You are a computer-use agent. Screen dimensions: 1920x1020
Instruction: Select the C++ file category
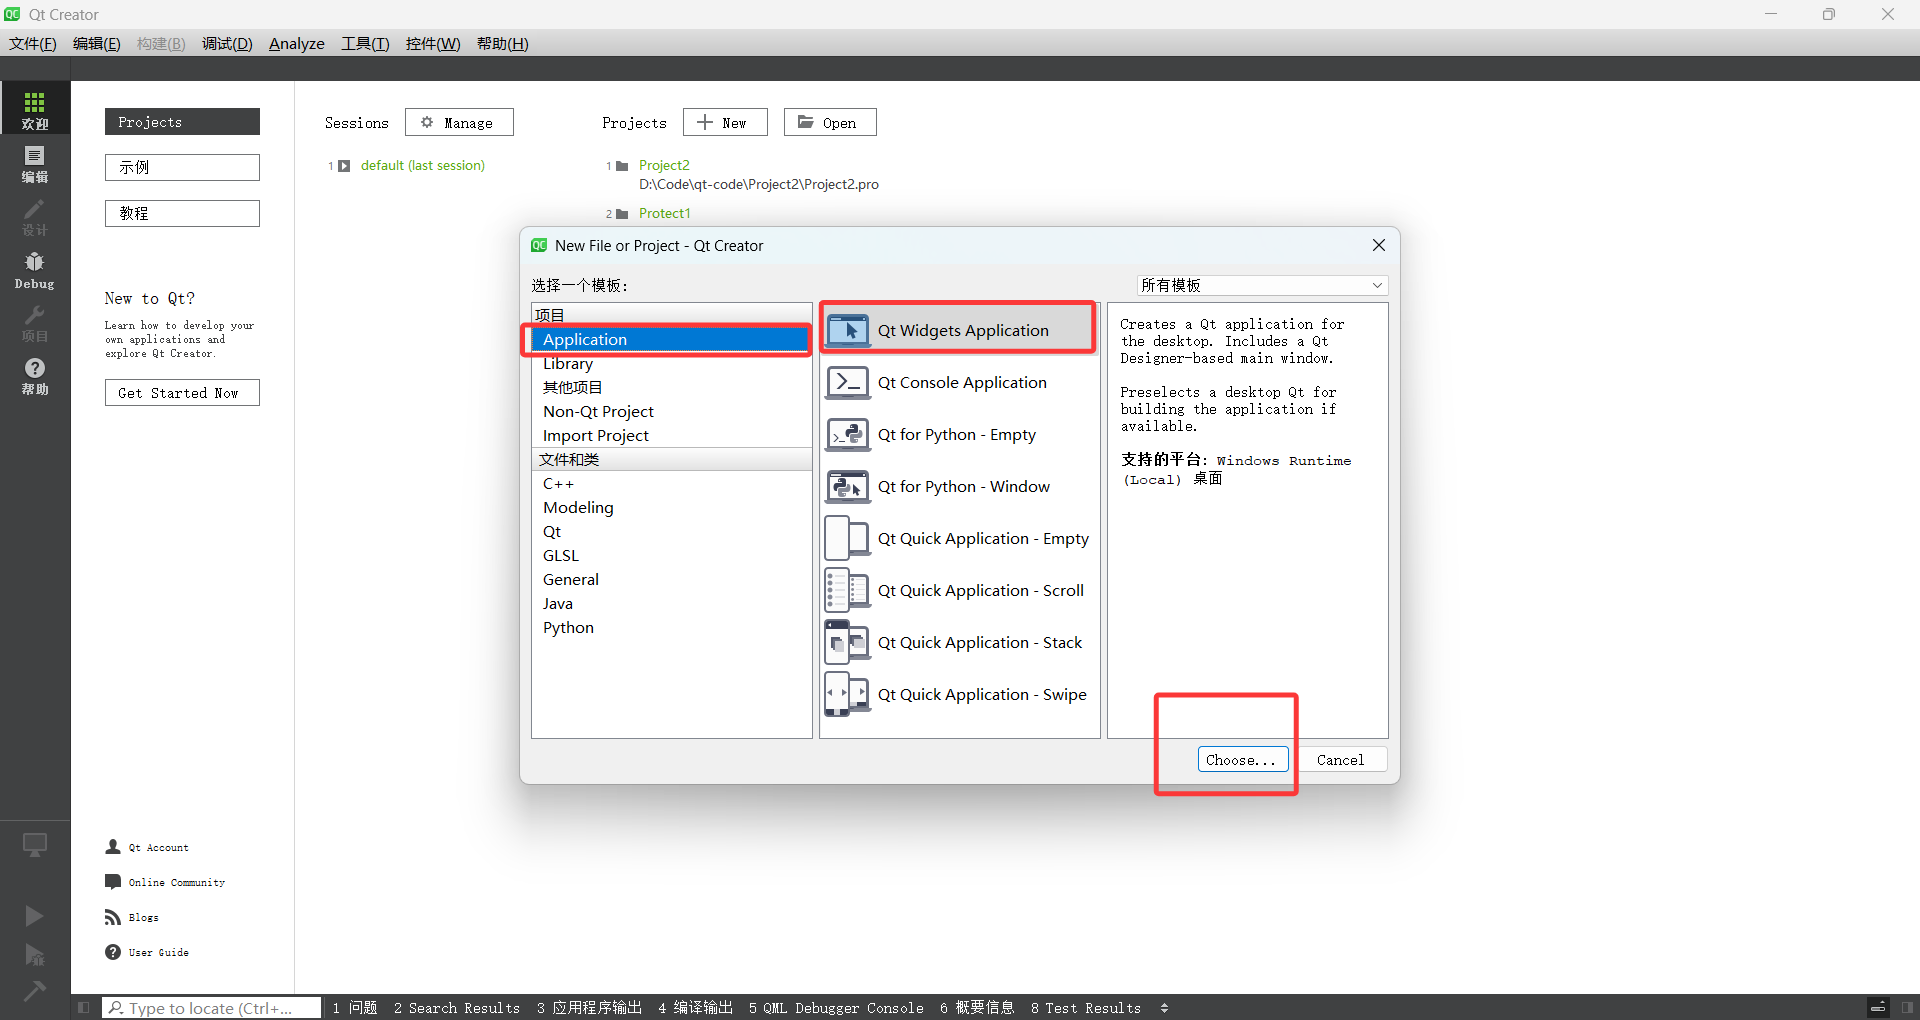671,483
